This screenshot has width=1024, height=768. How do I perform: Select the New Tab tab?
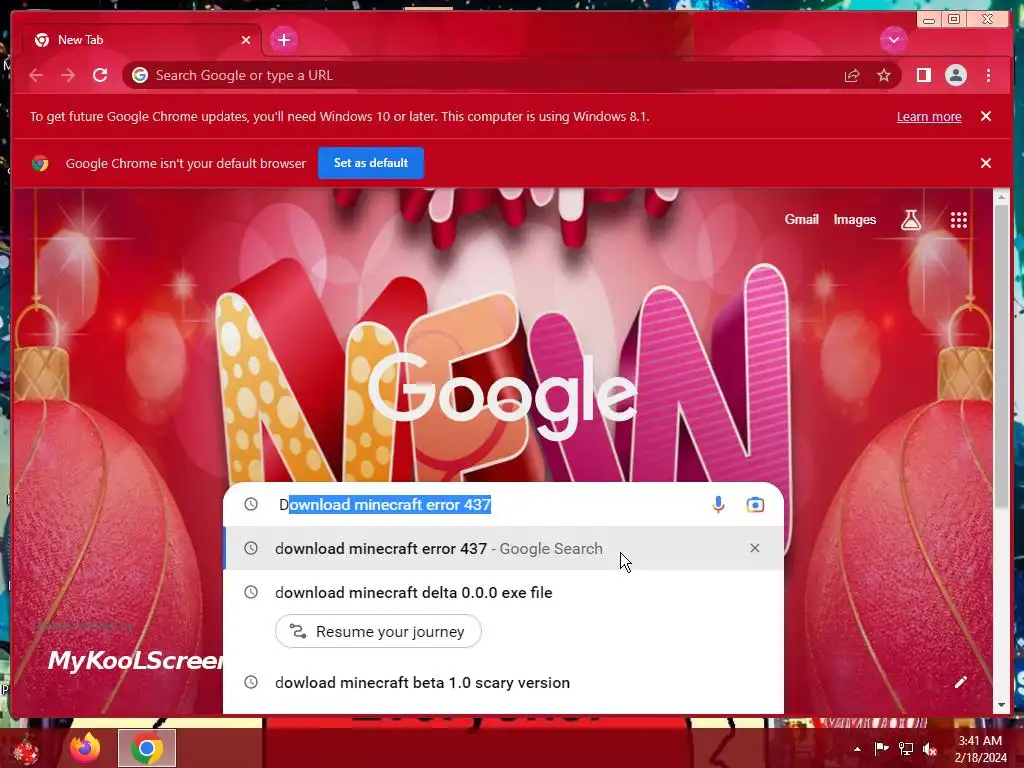pos(142,40)
